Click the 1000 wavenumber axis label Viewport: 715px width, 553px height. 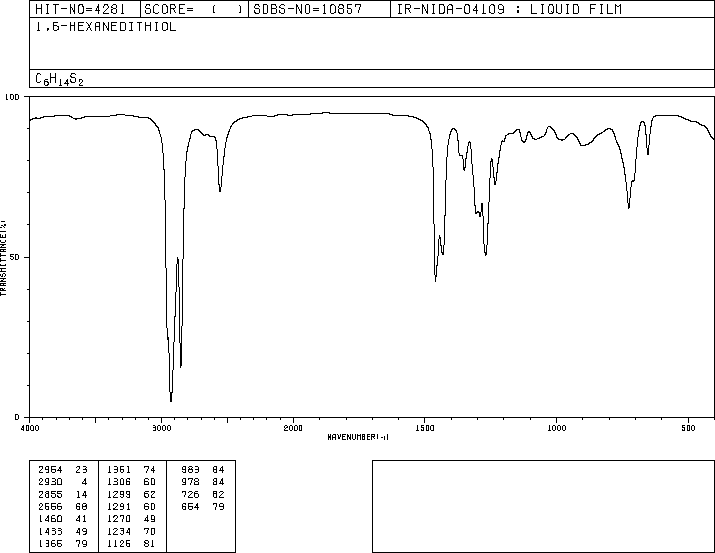tap(556, 428)
